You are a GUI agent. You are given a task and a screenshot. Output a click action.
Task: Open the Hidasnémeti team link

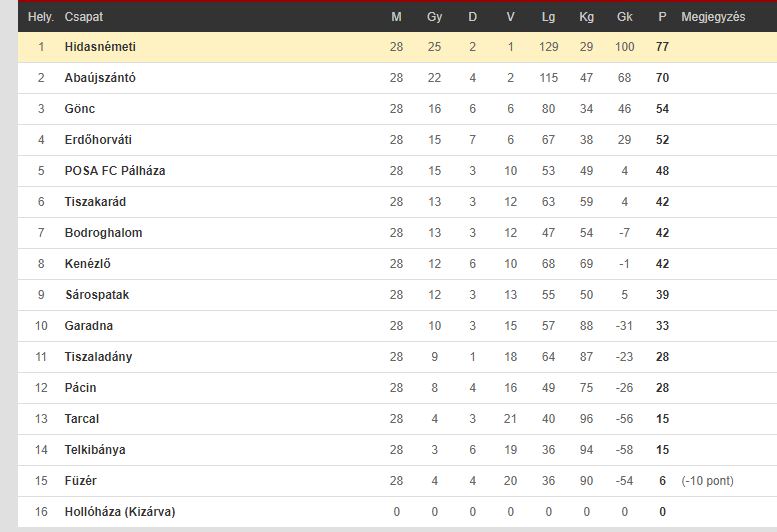click(100, 47)
